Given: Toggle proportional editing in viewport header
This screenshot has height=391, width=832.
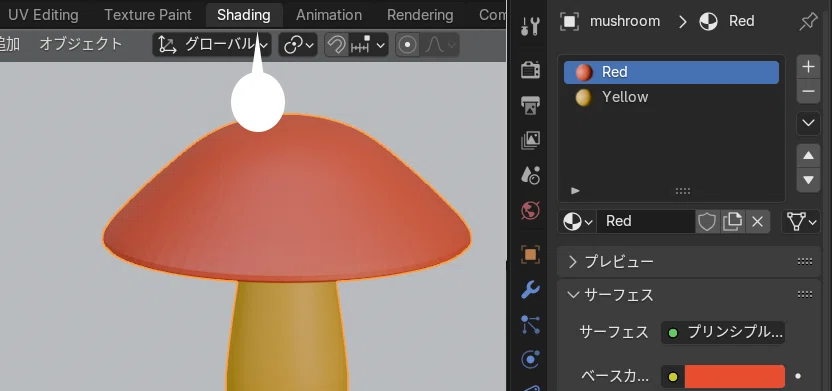Looking at the screenshot, I should 408,45.
